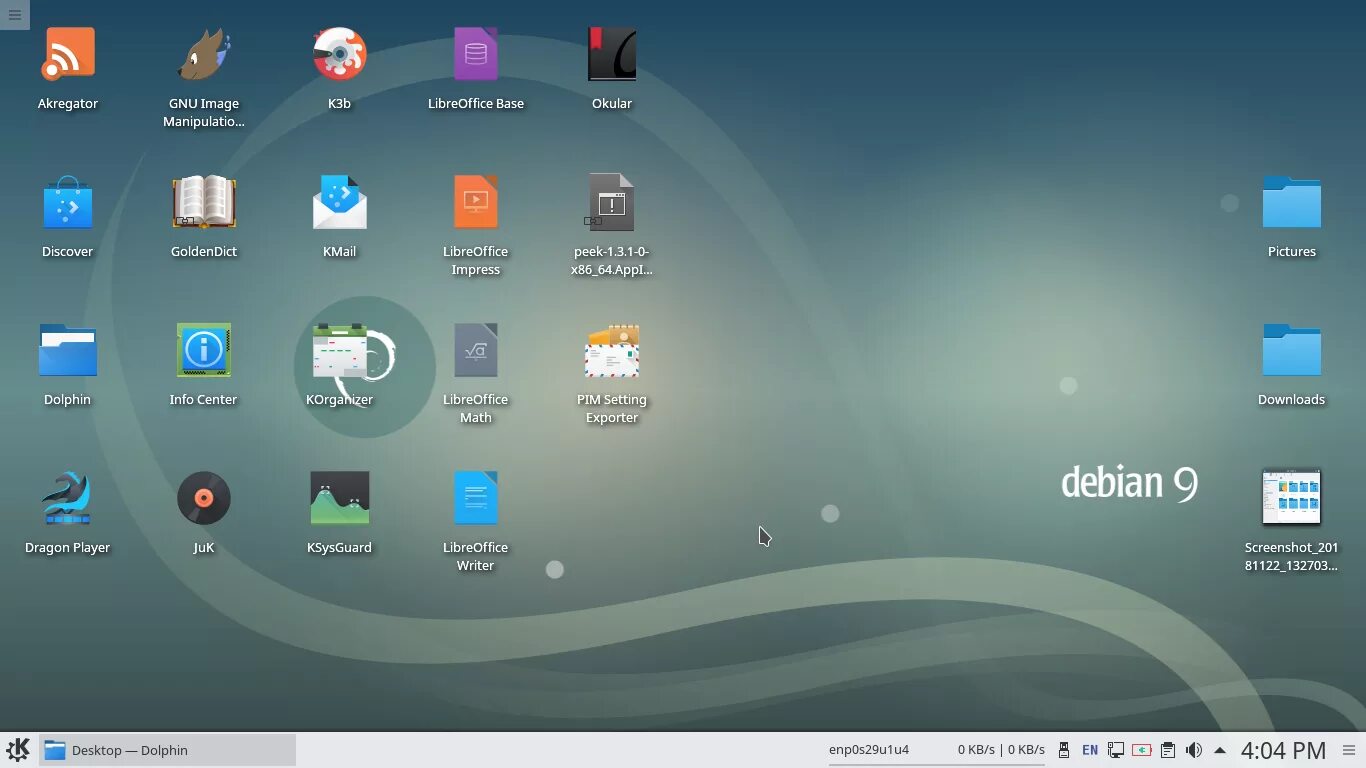Open the clipboard tray icon
This screenshot has height=768, width=1366.
point(1168,750)
